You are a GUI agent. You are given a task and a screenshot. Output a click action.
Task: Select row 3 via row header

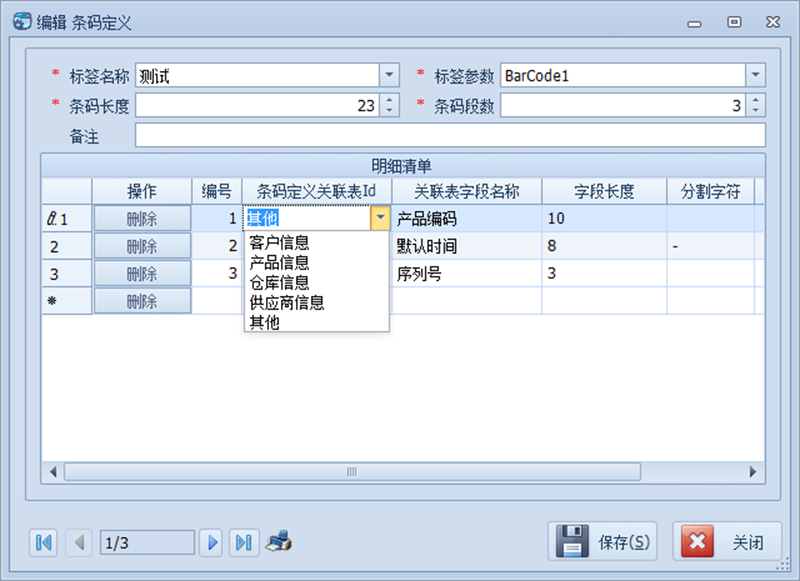67,274
